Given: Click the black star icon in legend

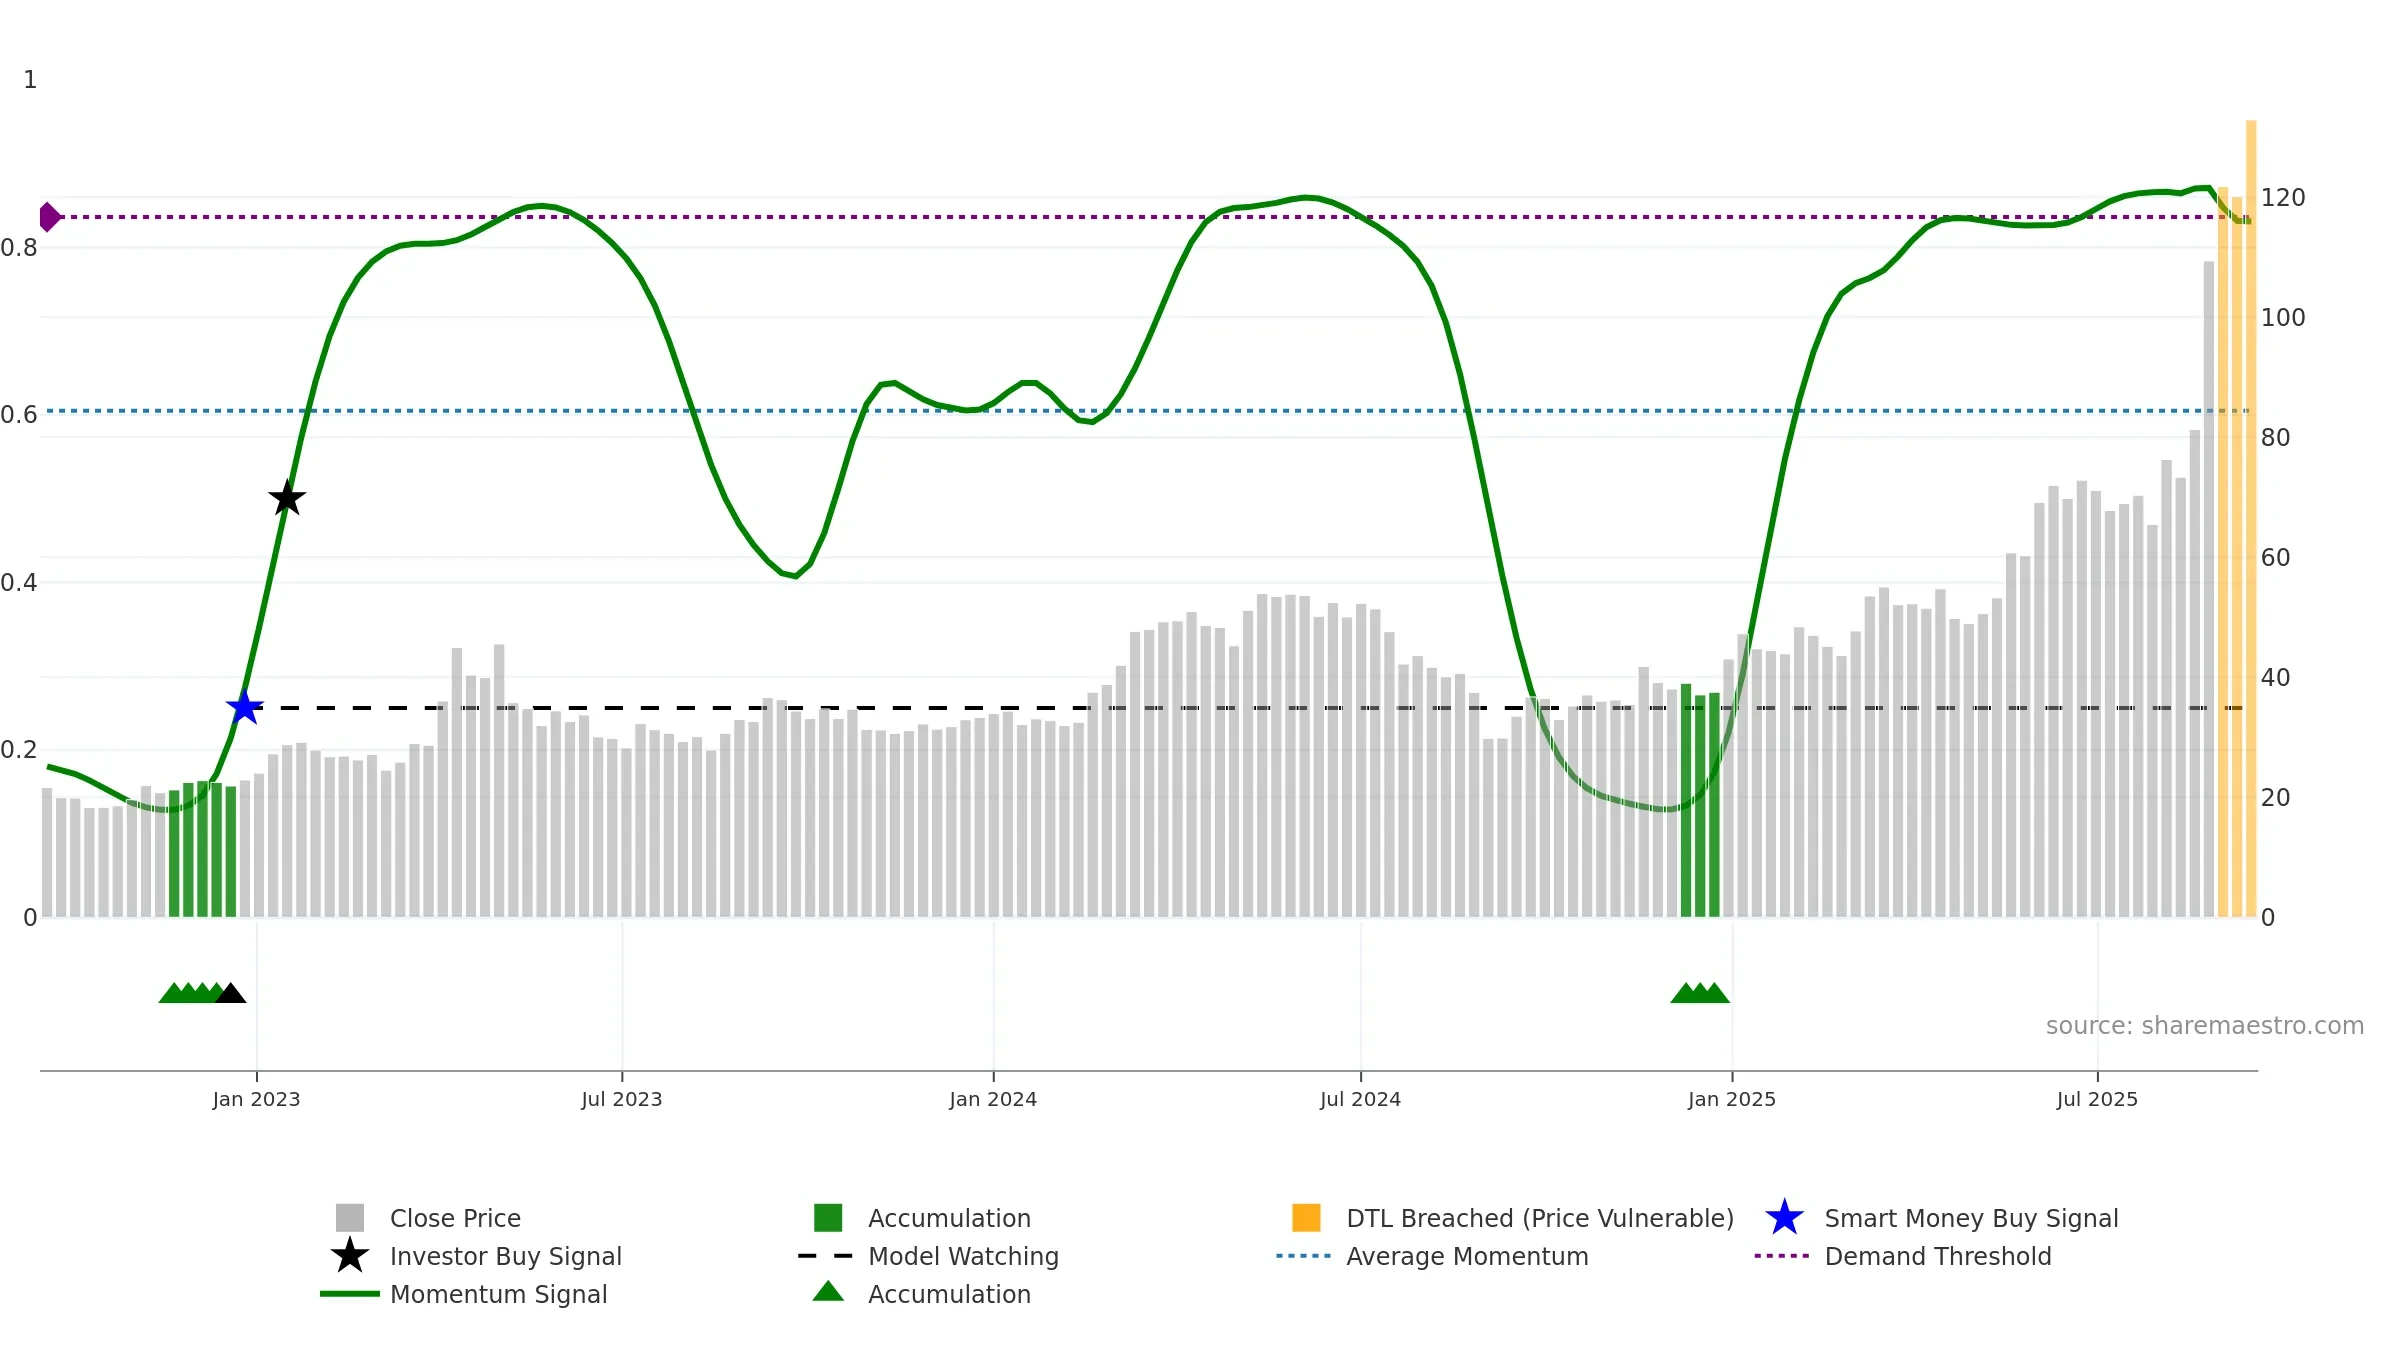Looking at the screenshot, I should point(349,1256).
